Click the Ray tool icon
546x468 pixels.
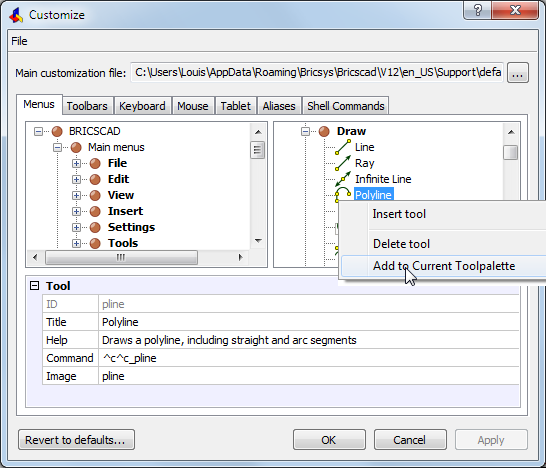[343, 163]
